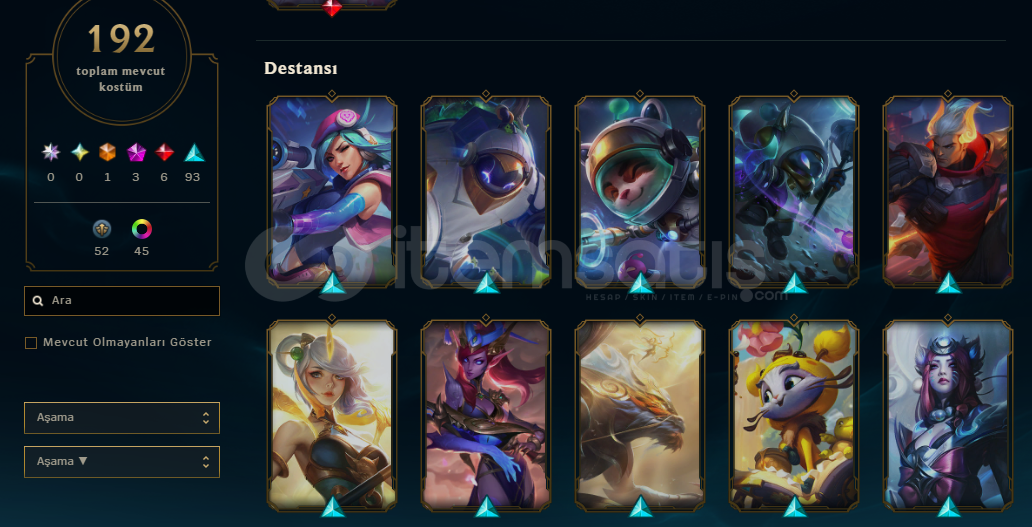Click the Mythic tier yellow-green gem icon
The width and height of the screenshot is (1032, 527).
click(x=80, y=153)
